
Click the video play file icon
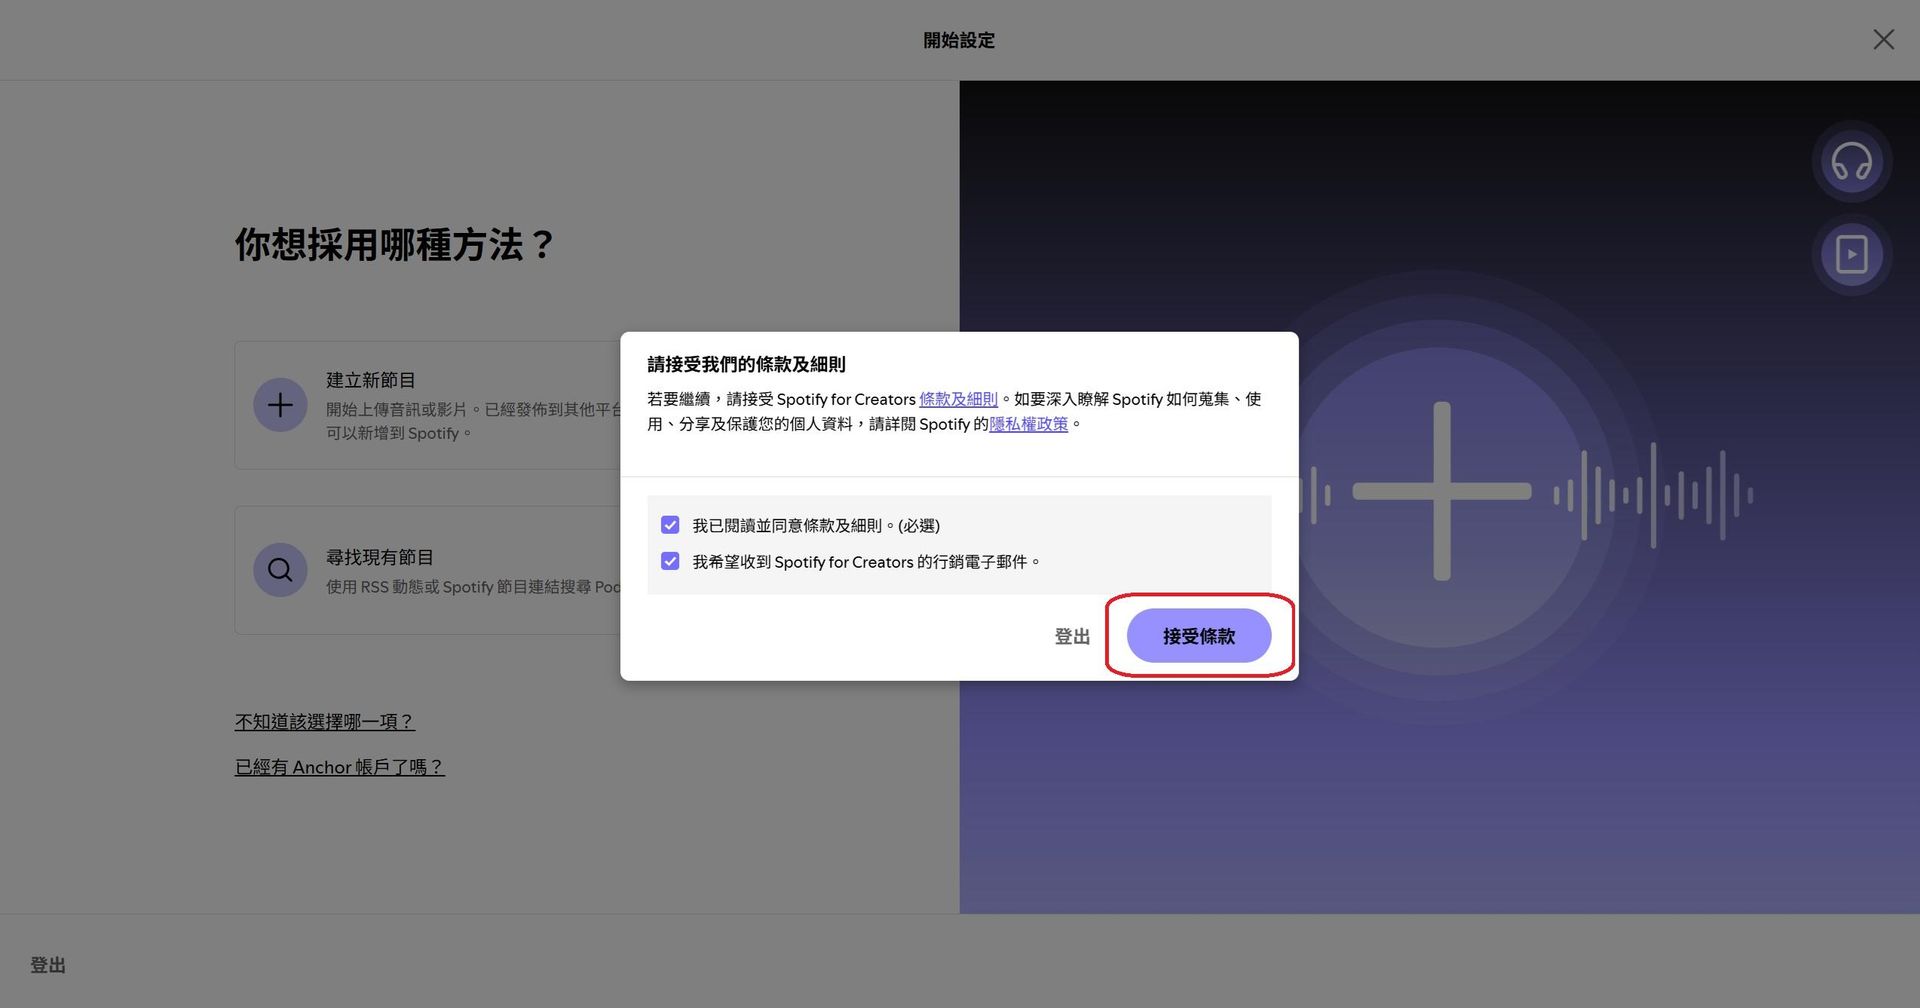[x=1851, y=254]
